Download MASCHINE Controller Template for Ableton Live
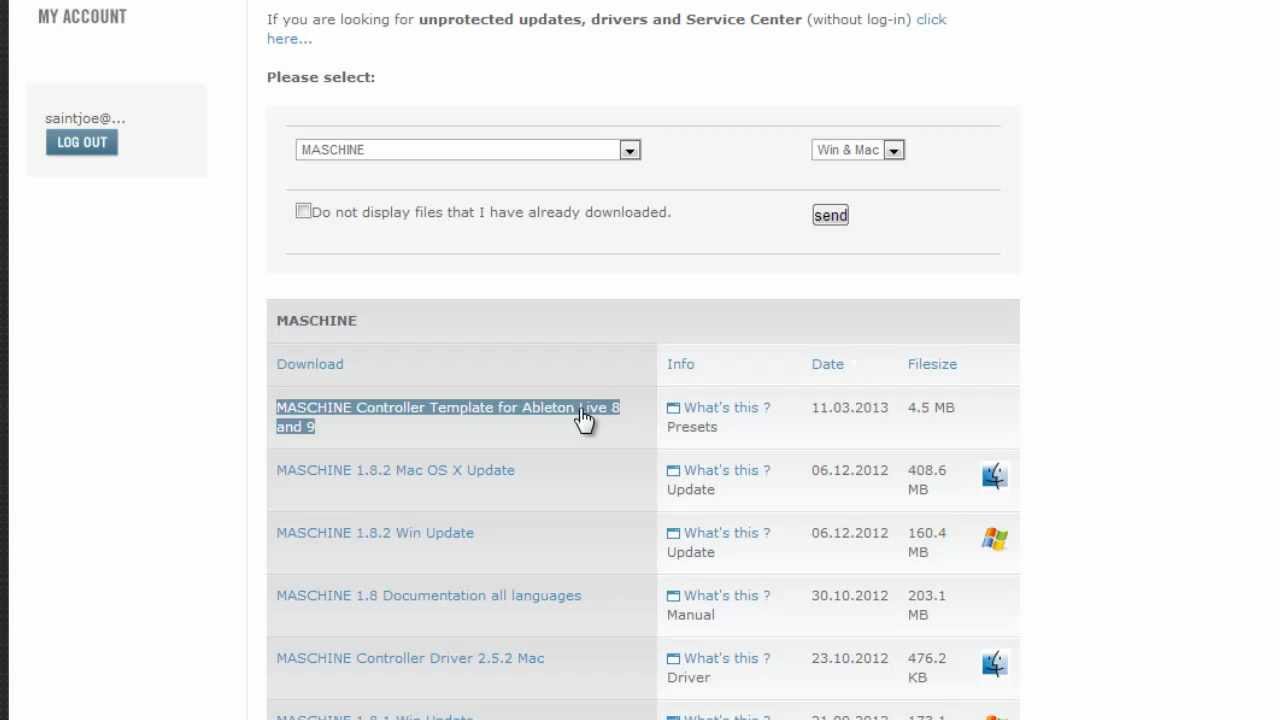This screenshot has width=1280, height=720. [448, 417]
